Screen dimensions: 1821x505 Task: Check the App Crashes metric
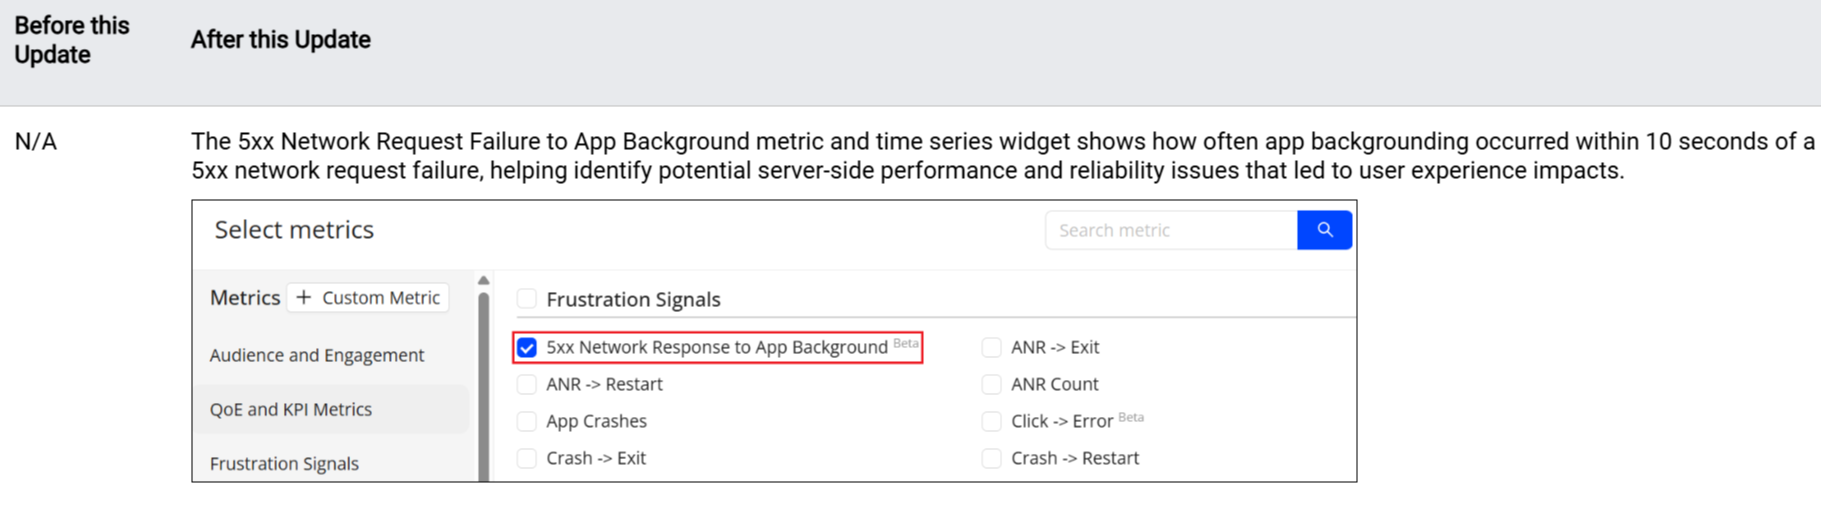click(527, 422)
